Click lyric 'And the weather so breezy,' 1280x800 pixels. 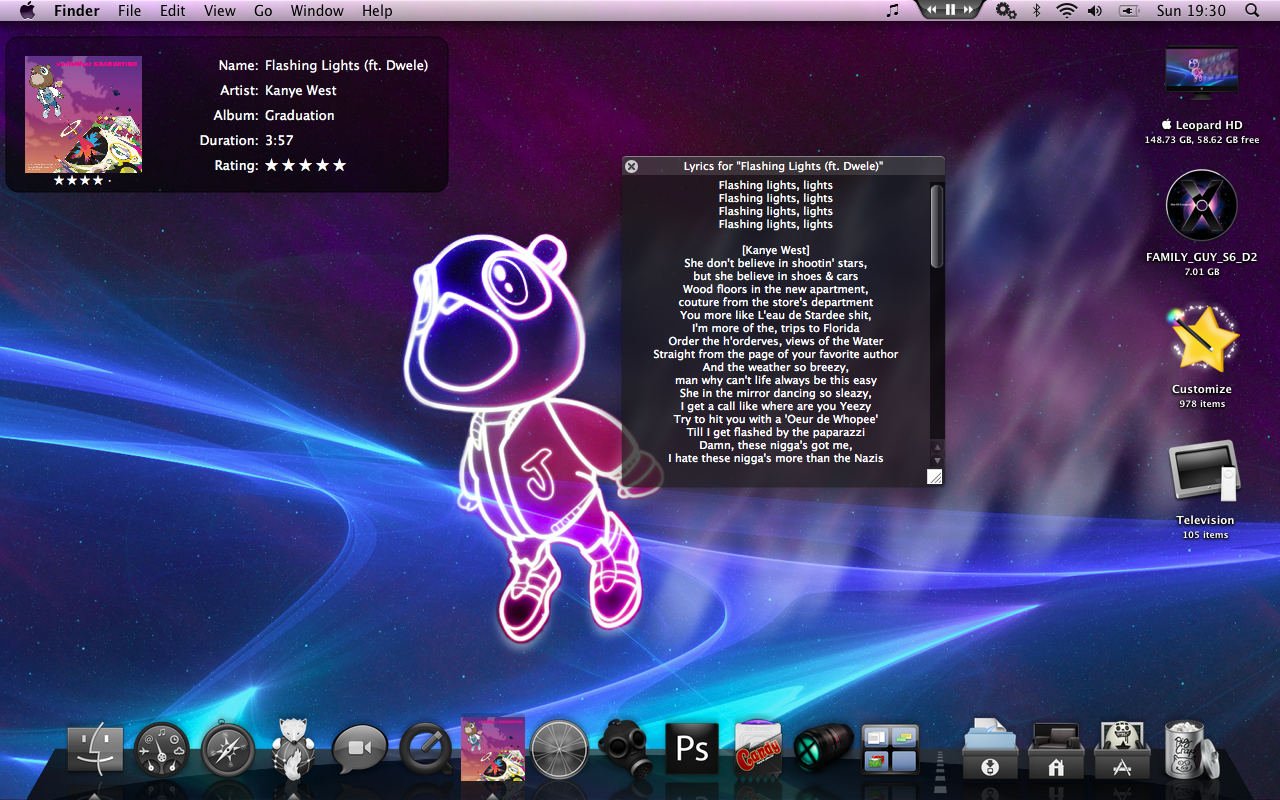(776, 367)
